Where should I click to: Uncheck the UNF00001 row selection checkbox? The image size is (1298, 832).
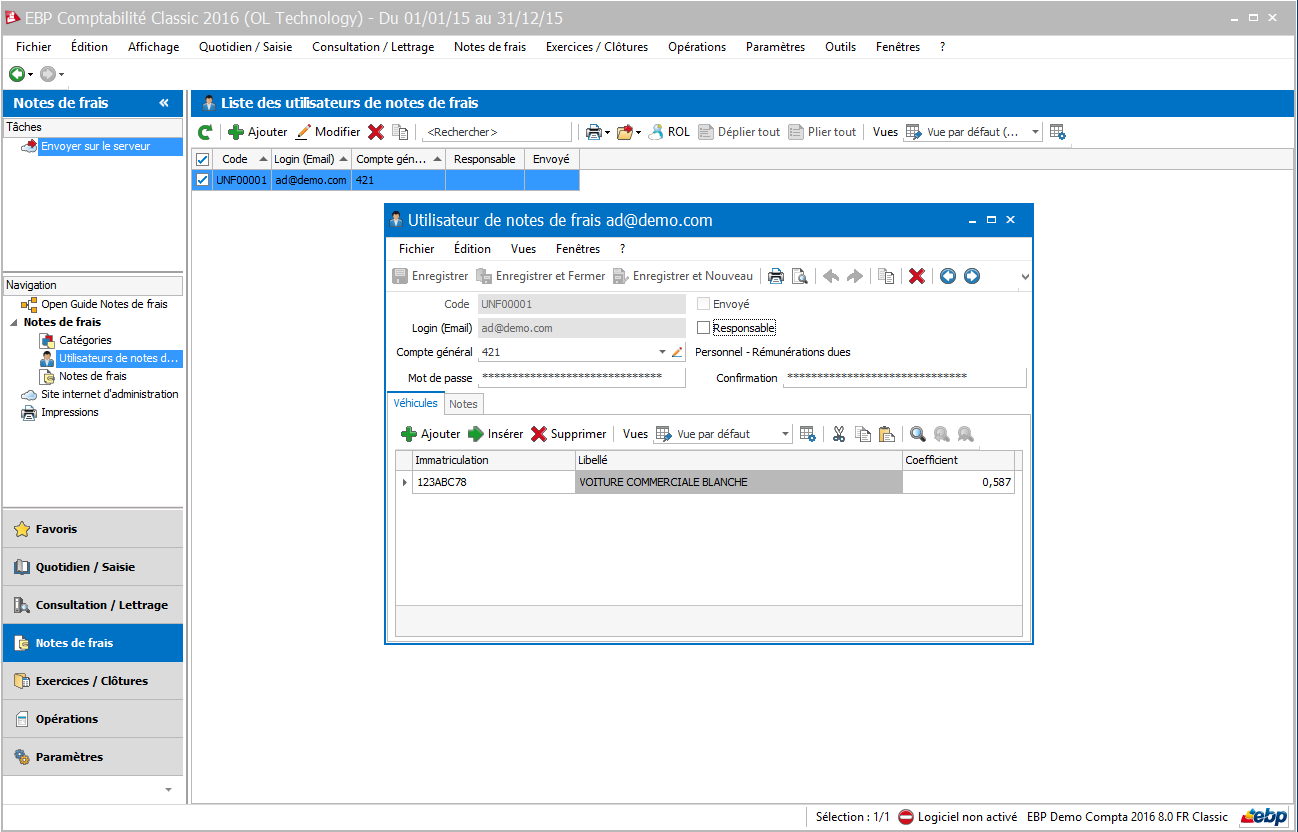[202, 180]
